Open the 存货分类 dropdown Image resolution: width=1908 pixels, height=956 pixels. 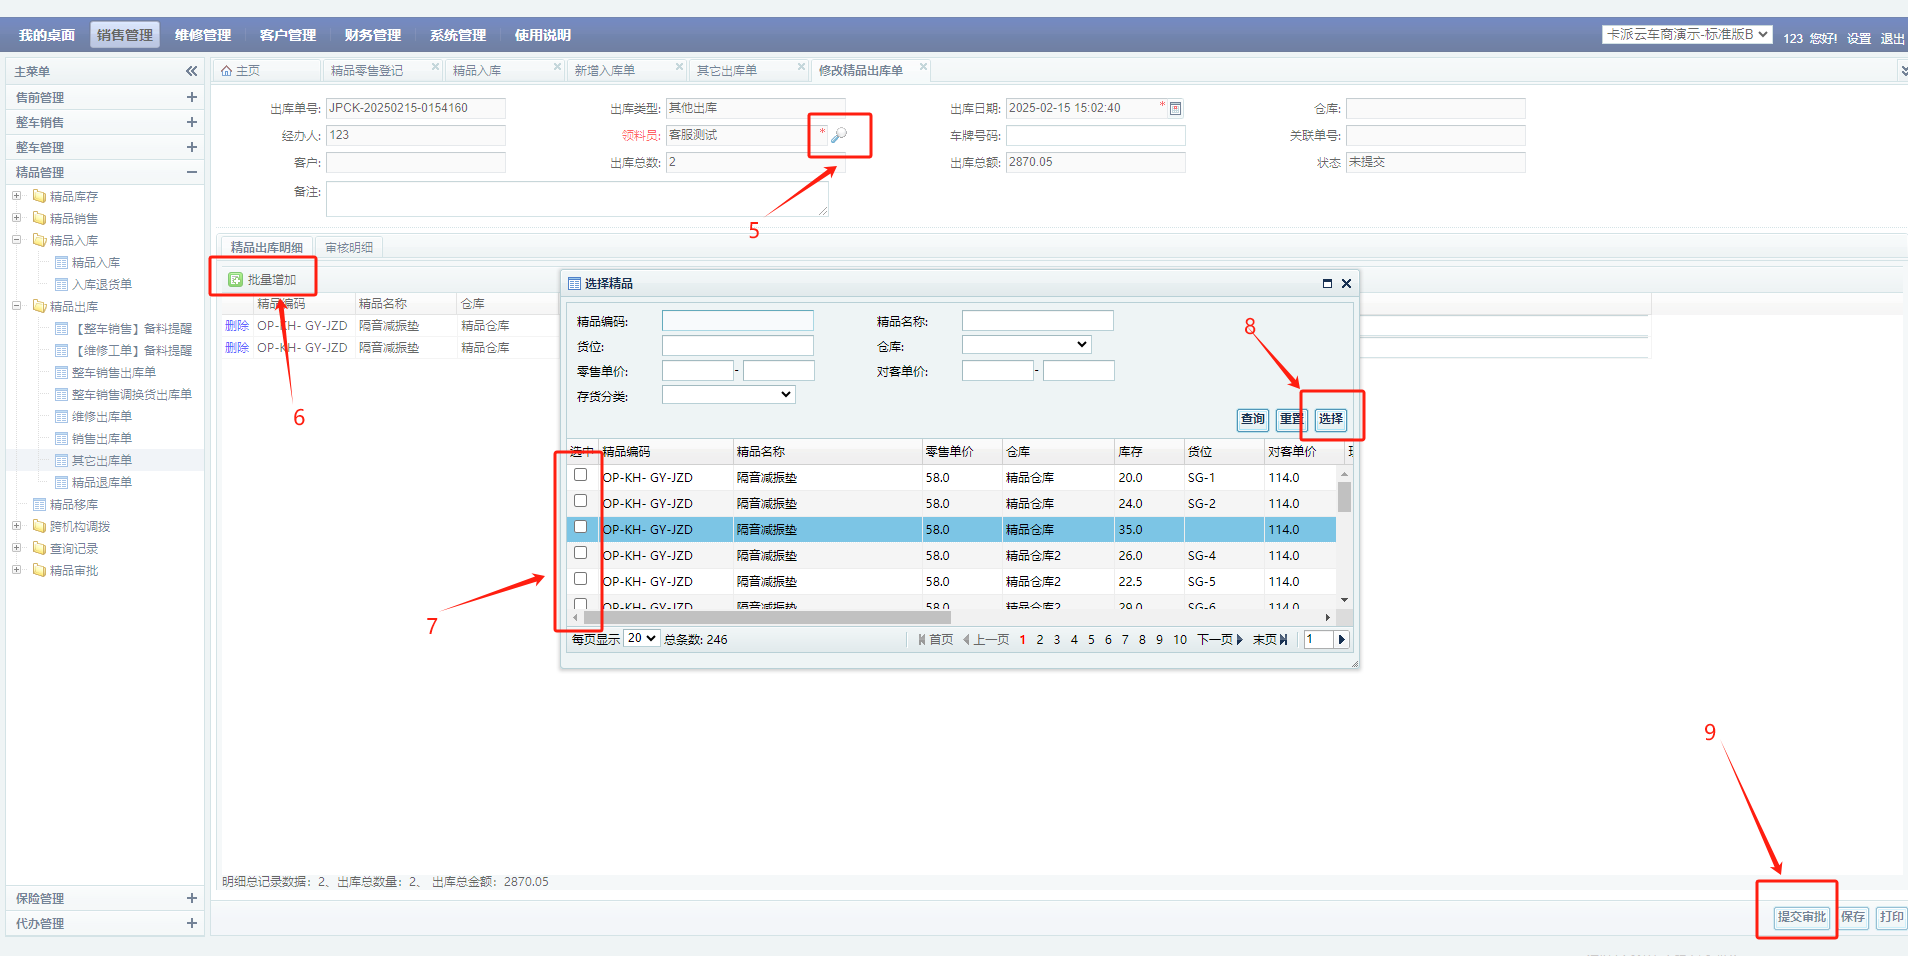click(x=728, y=395)
